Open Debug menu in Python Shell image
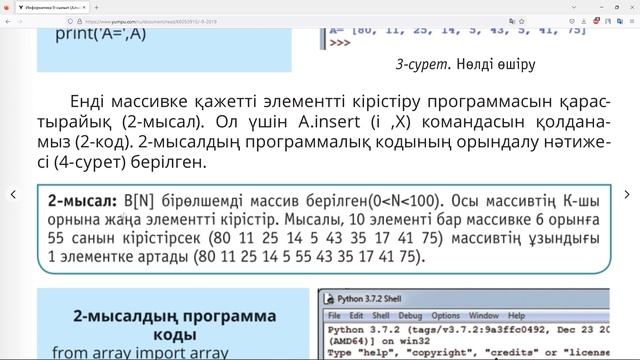The image size is (640, 360). [x=410, y=316]
